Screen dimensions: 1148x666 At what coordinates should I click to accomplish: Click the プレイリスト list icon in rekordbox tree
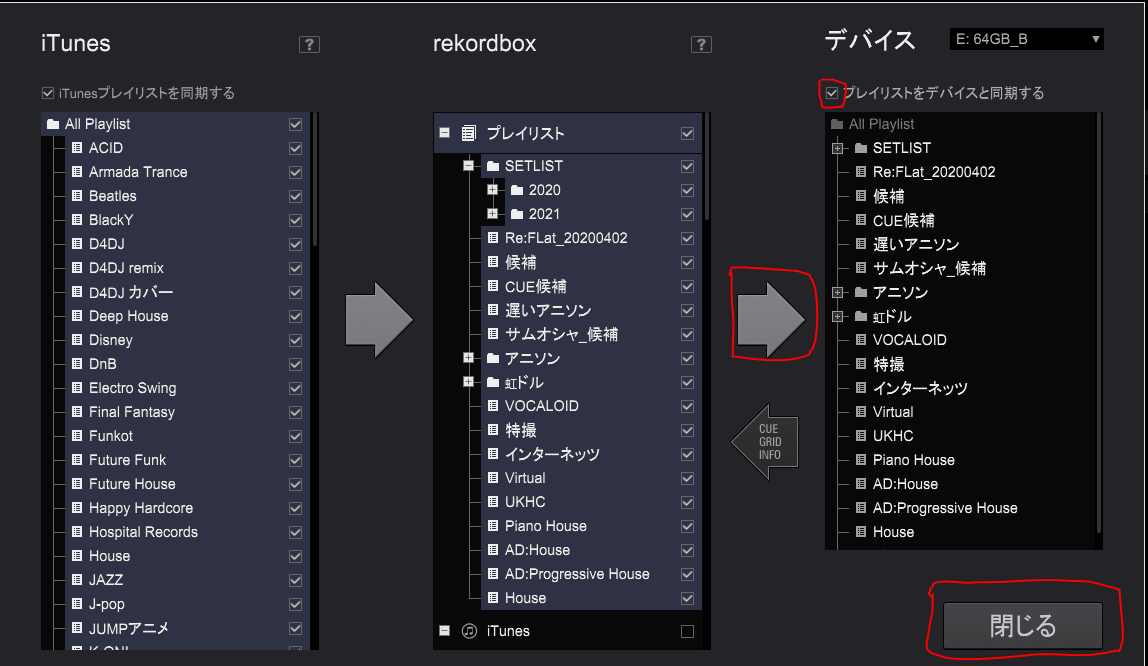469,133
